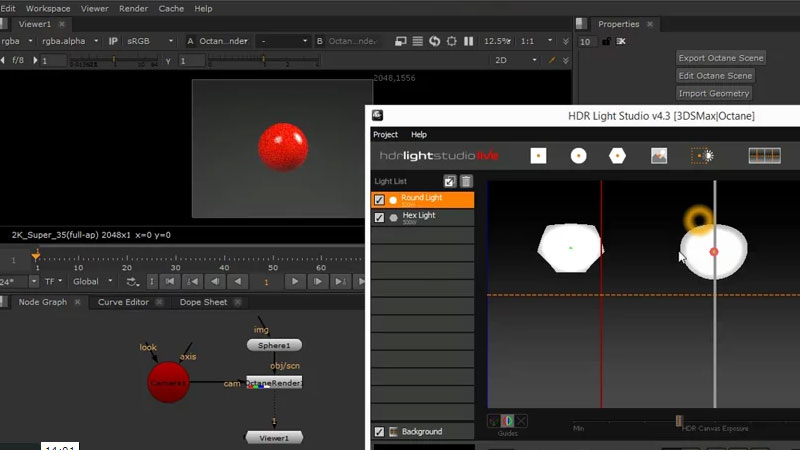Open the Workspace menu
The width and height of the screenshot is (800, 450).
pos(48,9)
